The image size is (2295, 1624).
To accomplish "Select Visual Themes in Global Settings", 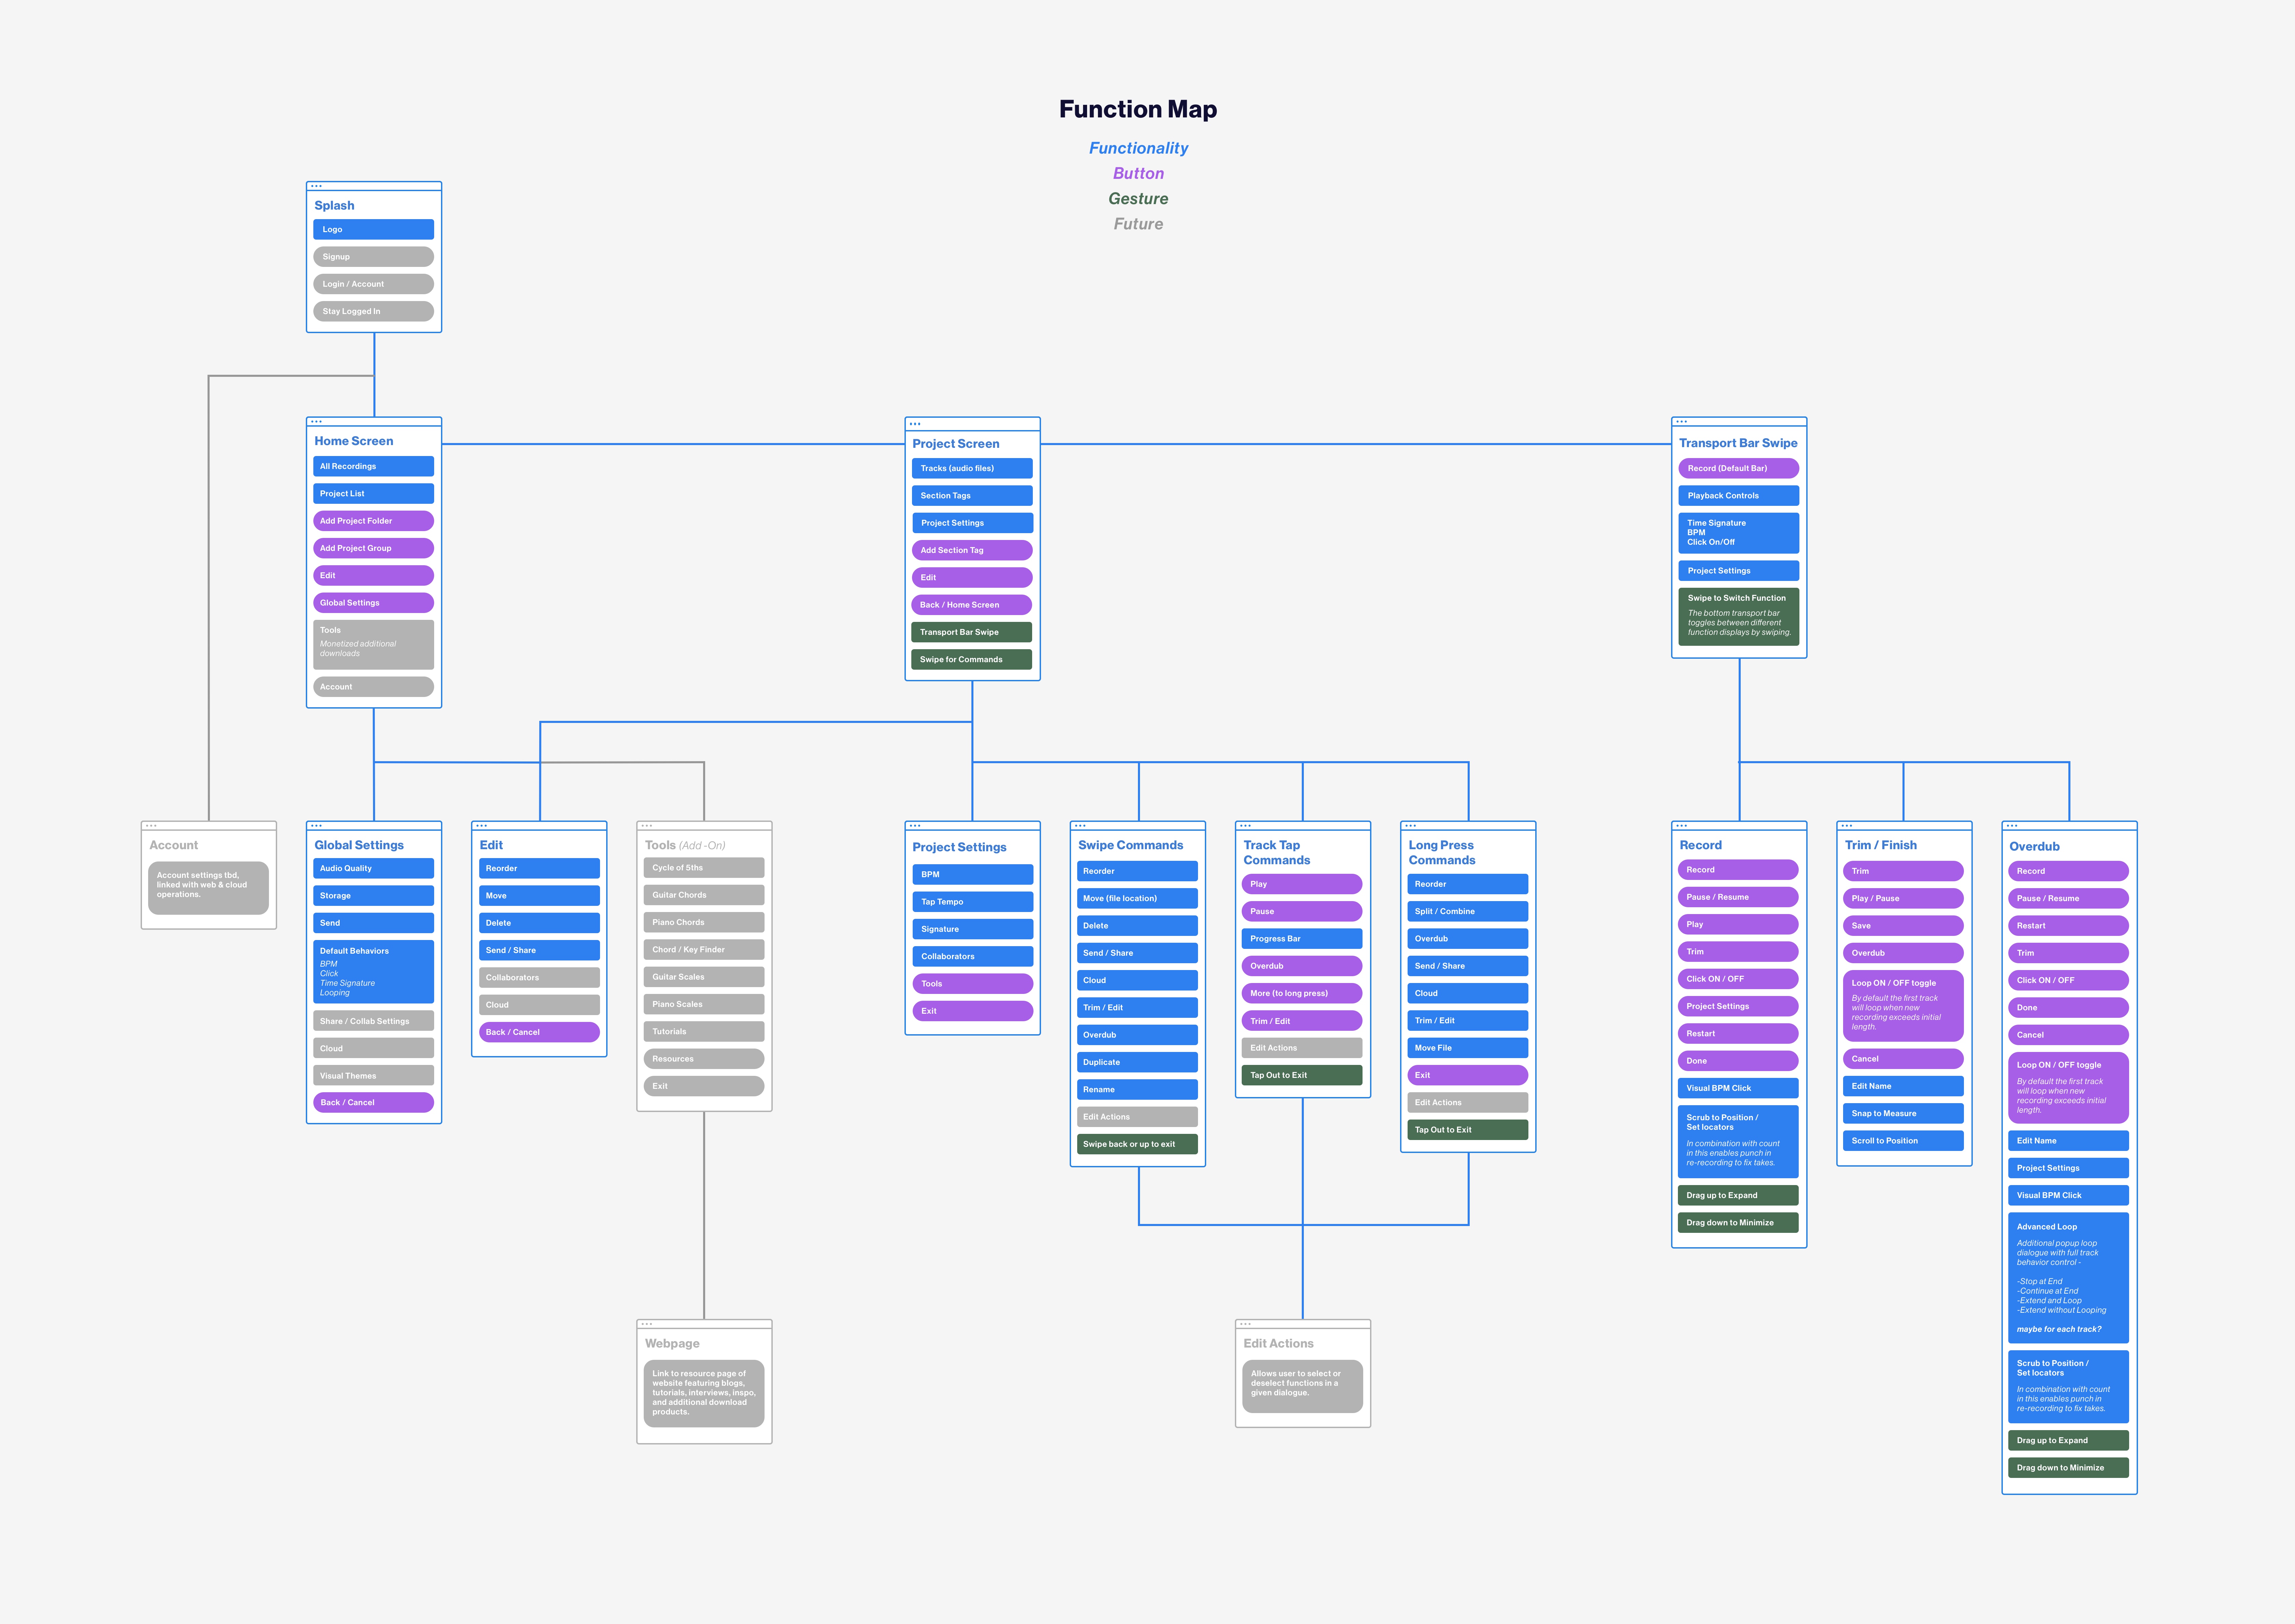I will point(373,1075).
